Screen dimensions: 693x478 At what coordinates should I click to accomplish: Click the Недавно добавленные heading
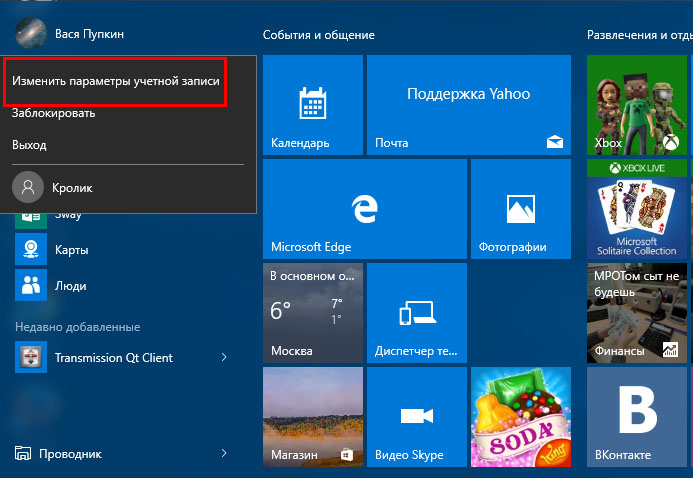tap(78, 327)
